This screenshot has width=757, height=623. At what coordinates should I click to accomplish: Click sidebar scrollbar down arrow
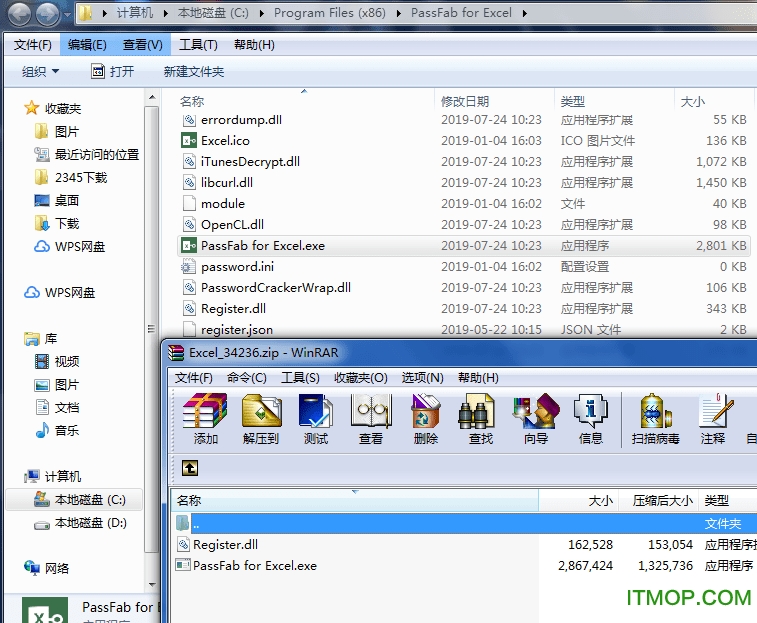(152, 585)
